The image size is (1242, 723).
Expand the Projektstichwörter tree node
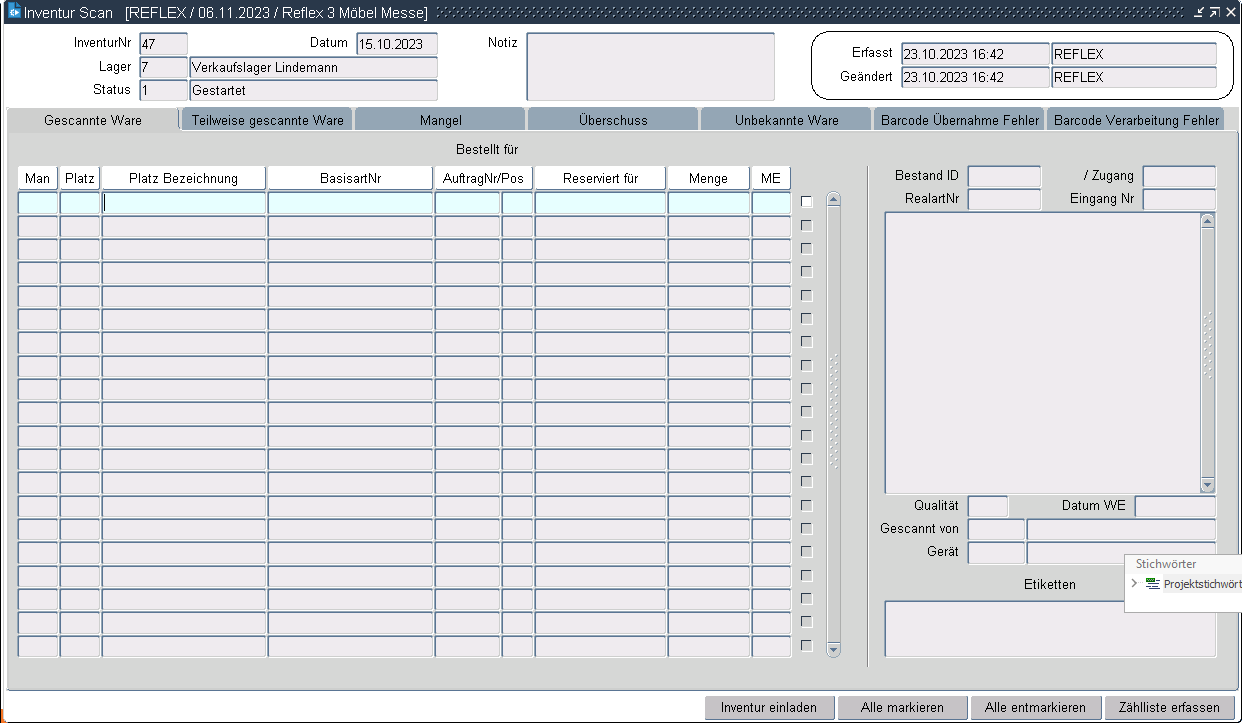(x=1134, y=584)
